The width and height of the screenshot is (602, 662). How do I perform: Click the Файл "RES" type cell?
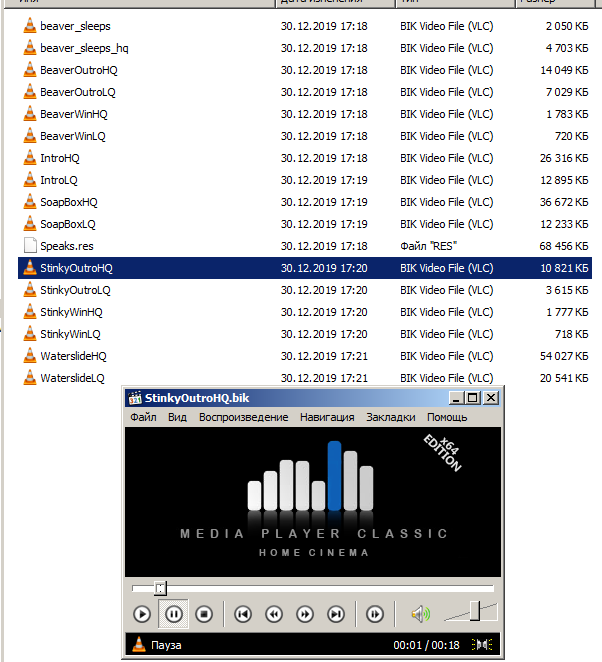click(428, 246)
